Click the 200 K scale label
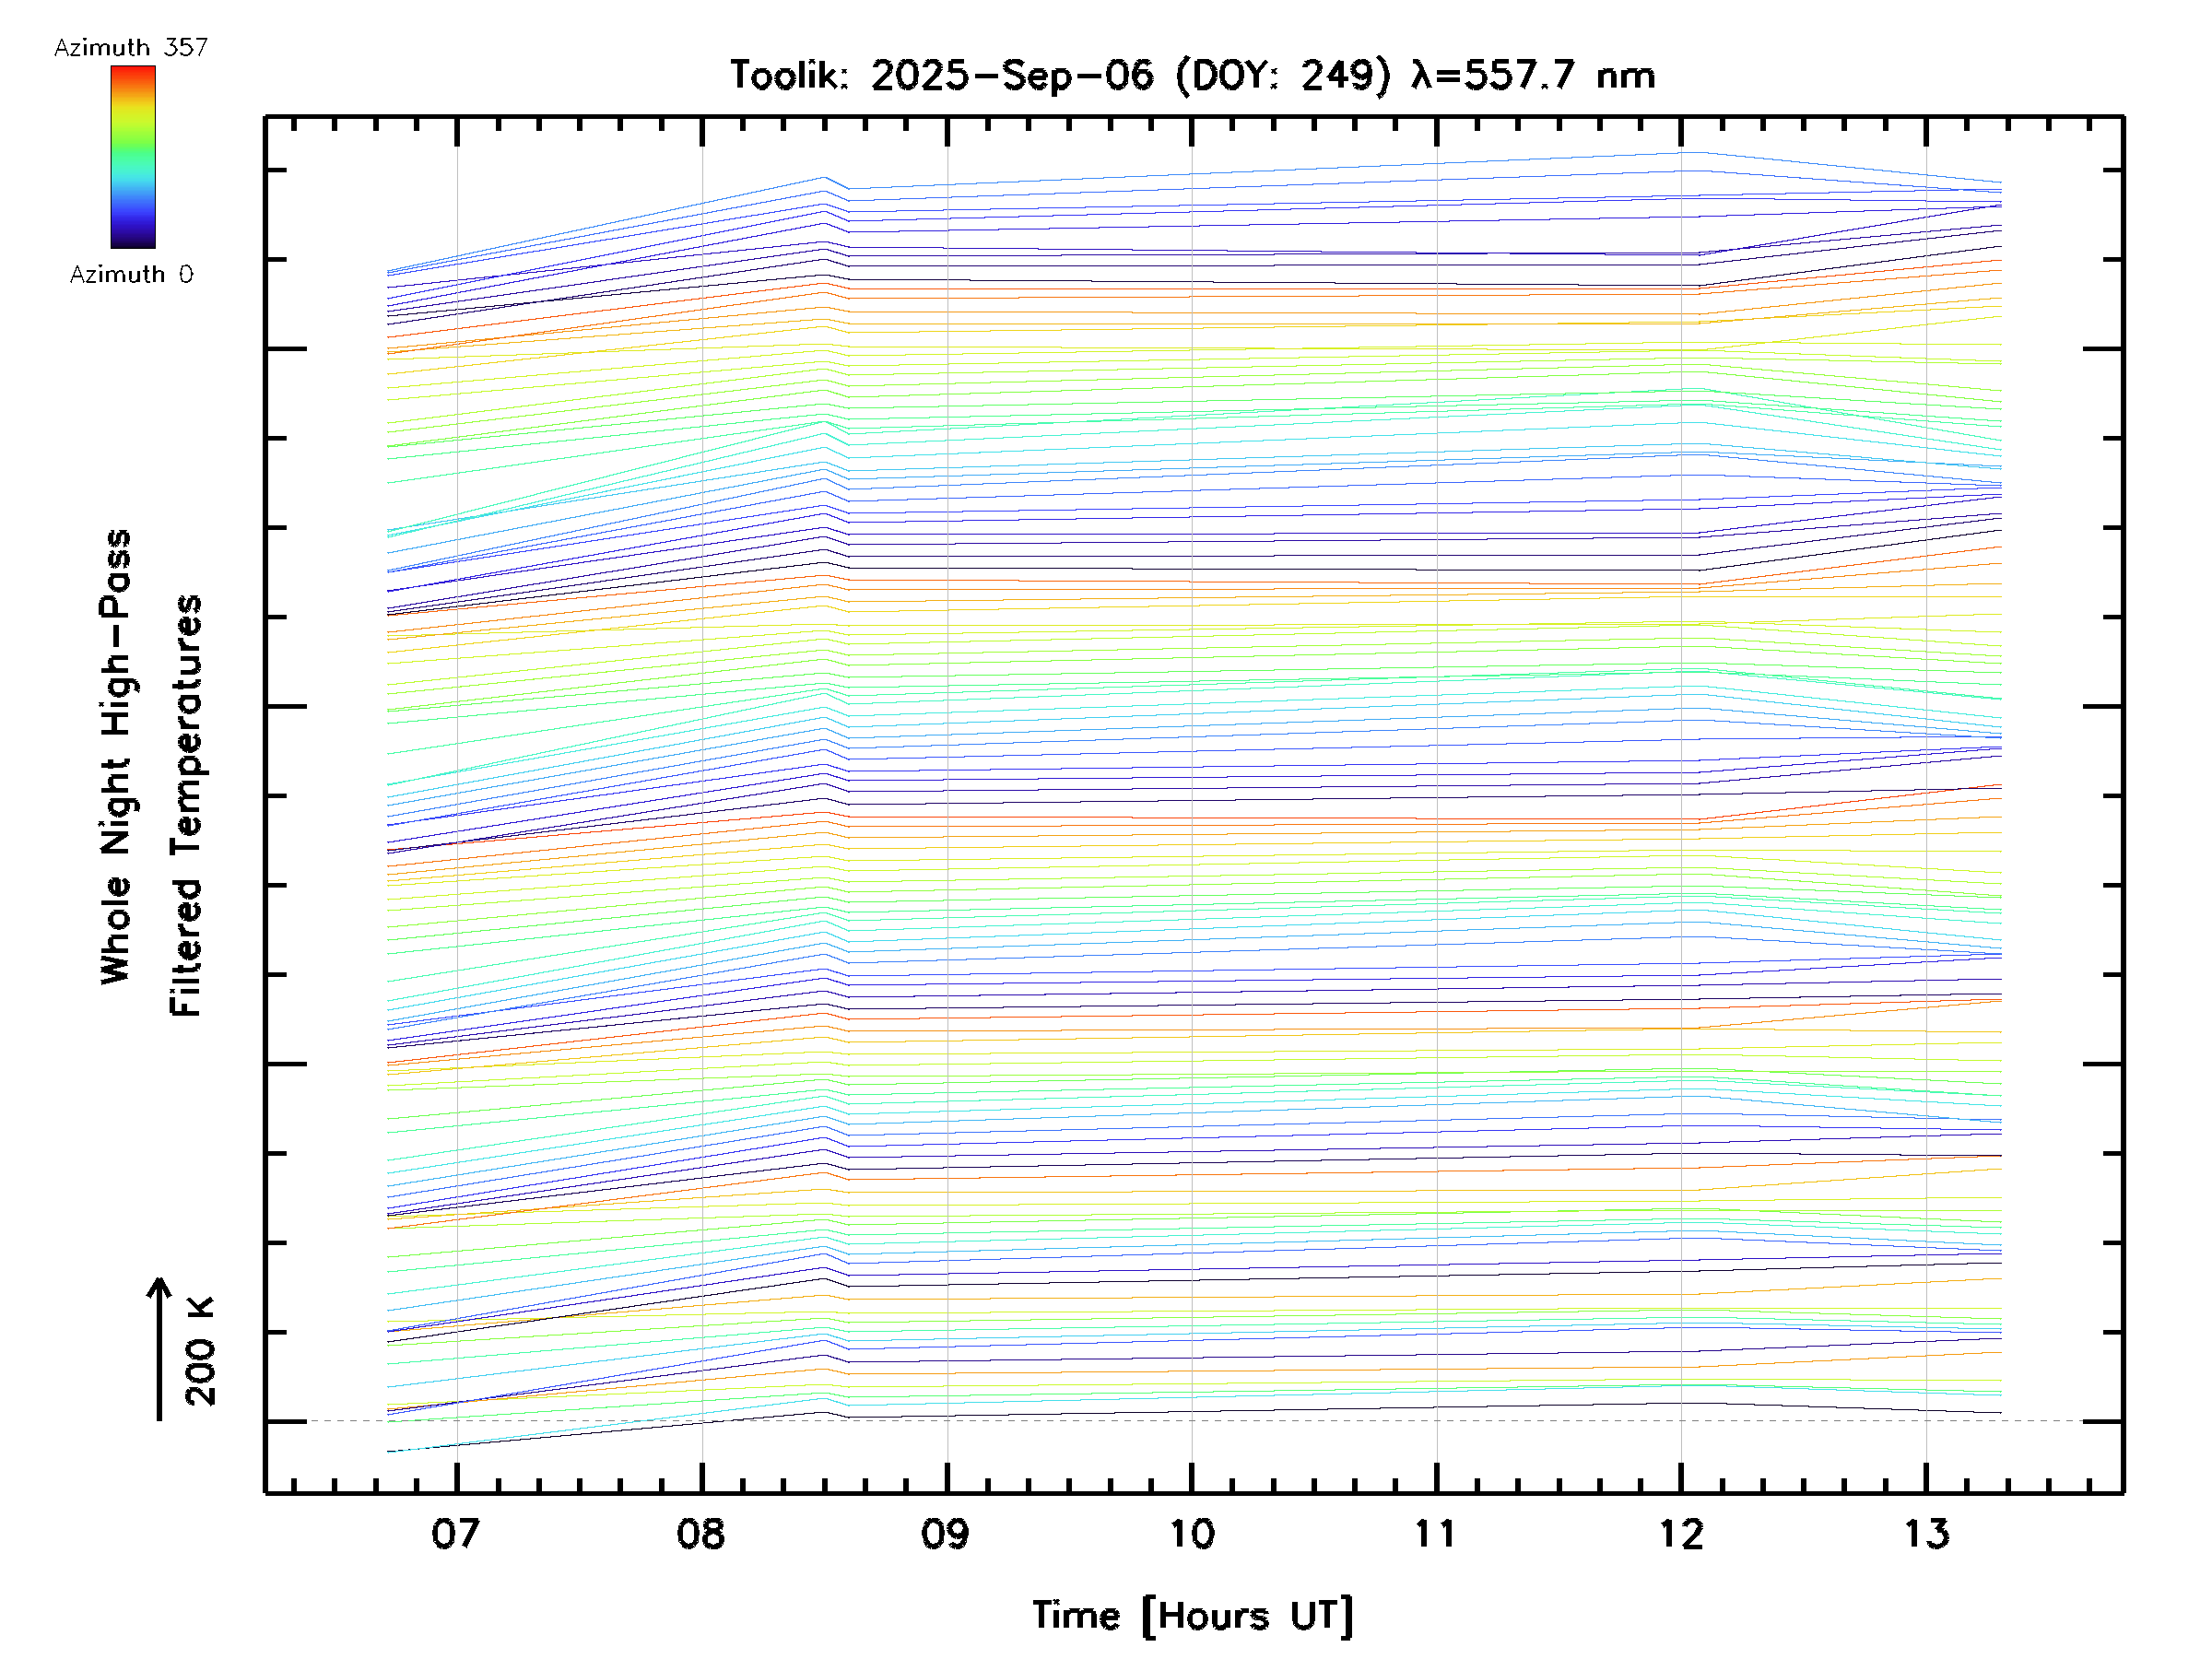 (x=200, y=1351)
